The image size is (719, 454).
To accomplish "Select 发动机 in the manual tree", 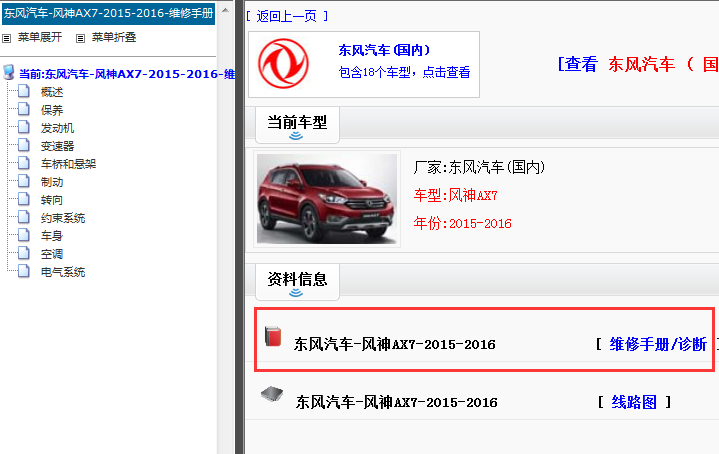I will tap(57, 128).
